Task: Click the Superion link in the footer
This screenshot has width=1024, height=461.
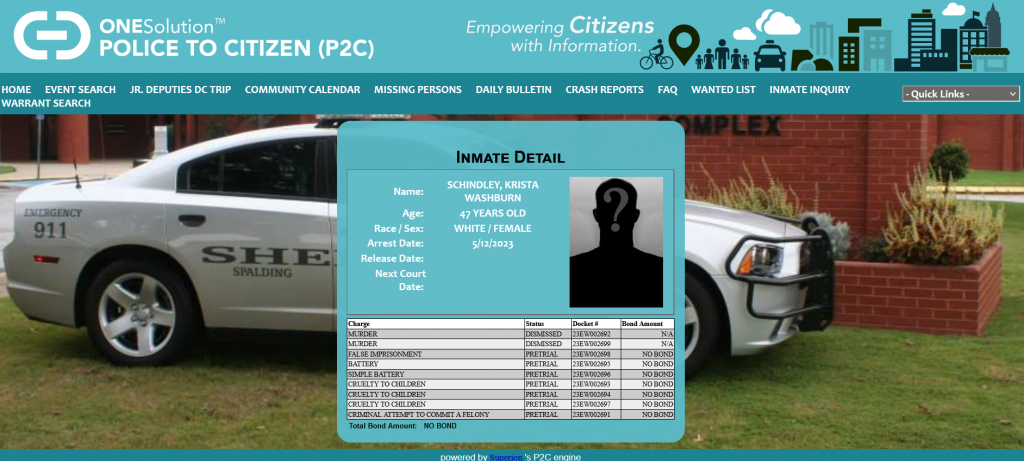Action: pyautogui.click(x=506, y=457)
